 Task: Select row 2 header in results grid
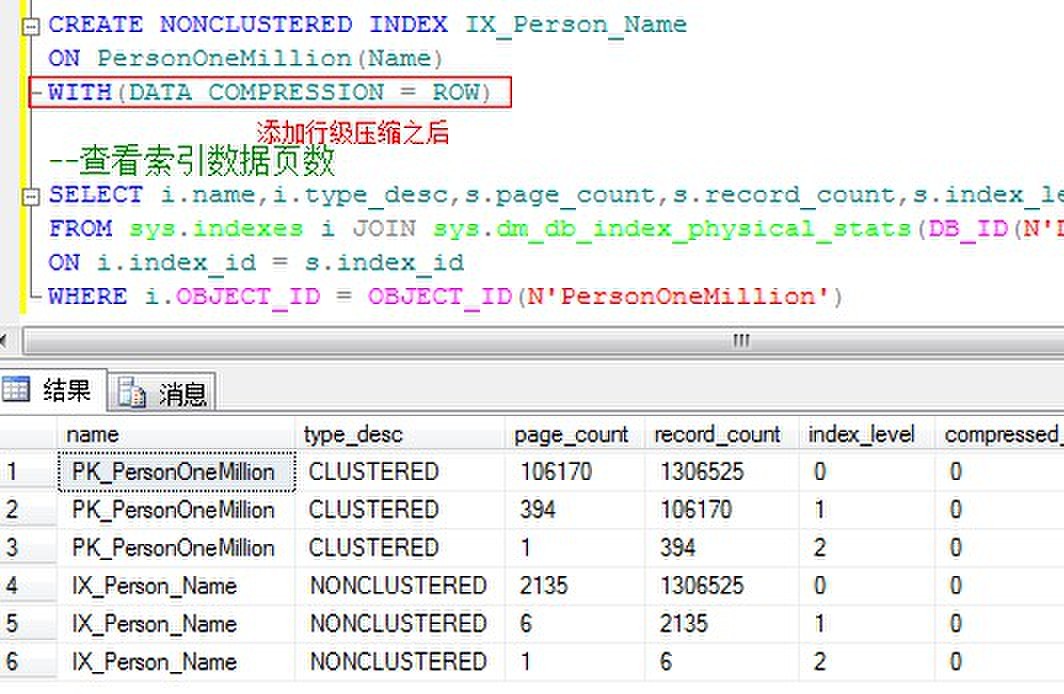pos(28,509)
